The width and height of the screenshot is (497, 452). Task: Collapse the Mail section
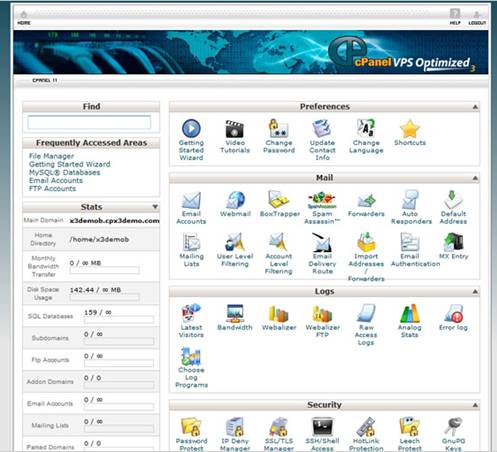coord(475,178)
